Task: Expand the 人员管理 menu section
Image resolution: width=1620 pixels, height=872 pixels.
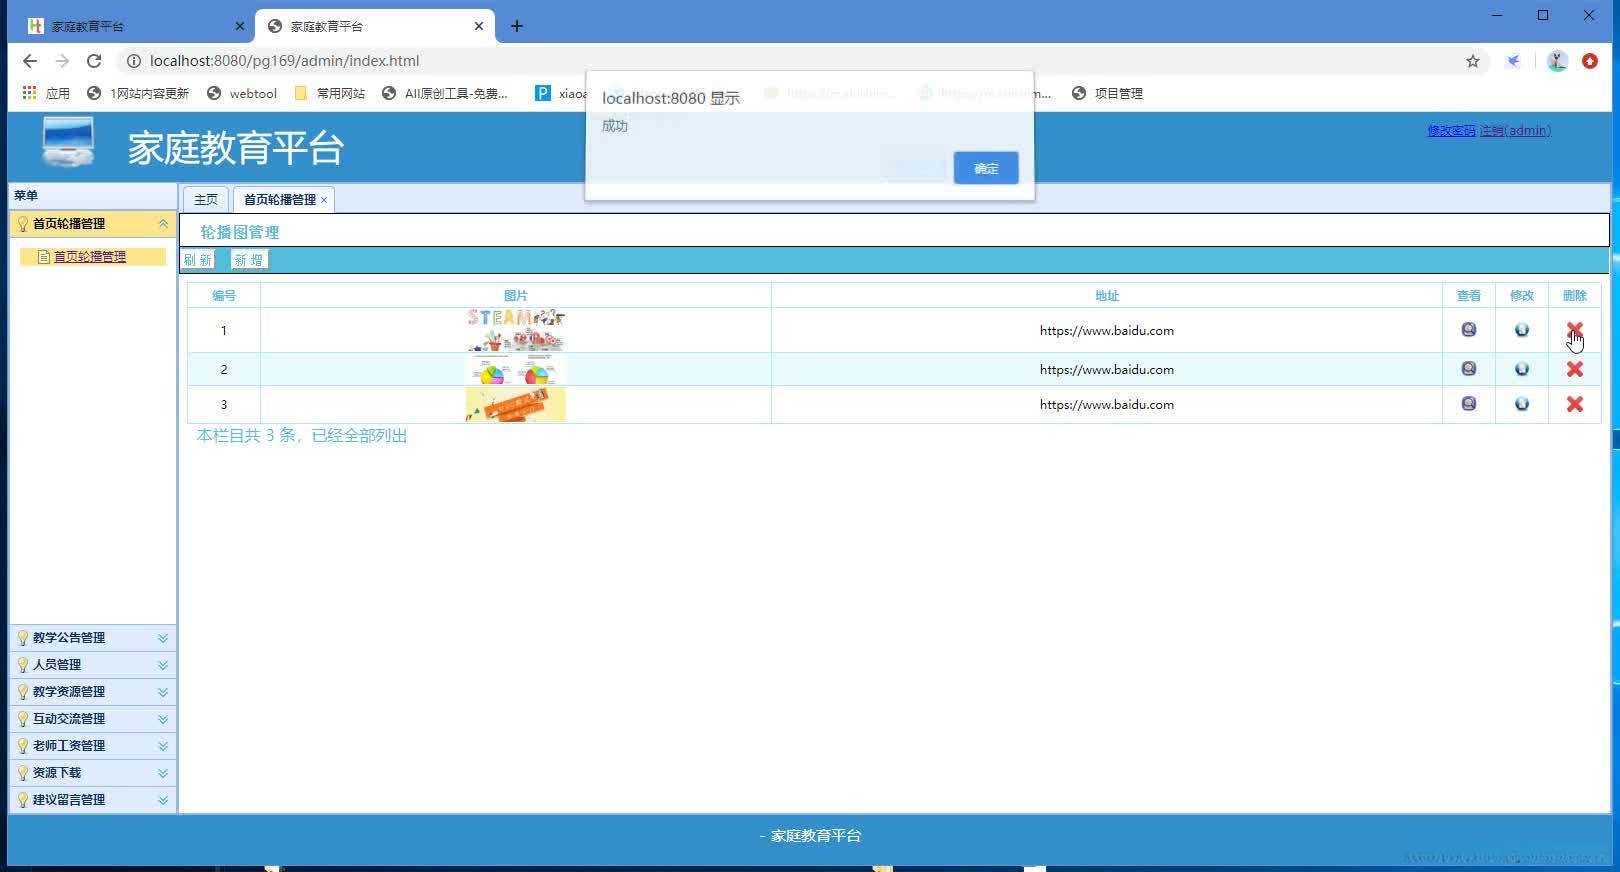Action: tap(163, 665)
